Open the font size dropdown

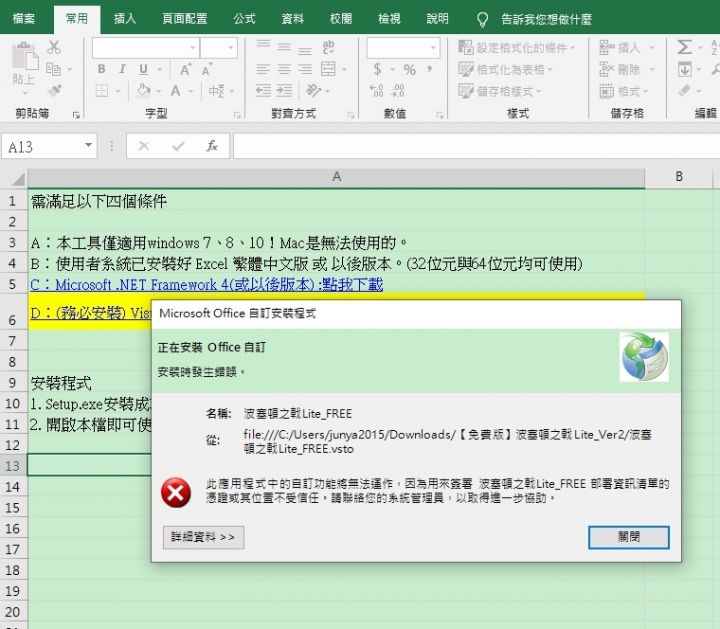231,48
